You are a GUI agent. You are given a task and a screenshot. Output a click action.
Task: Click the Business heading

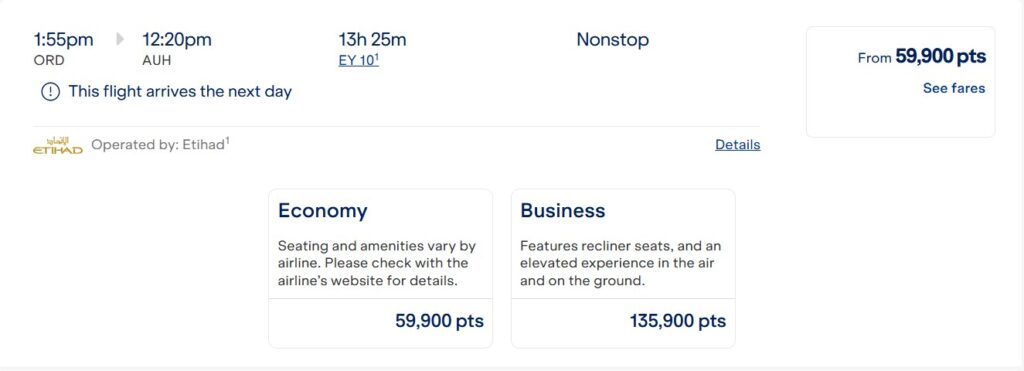click(563, 211)
